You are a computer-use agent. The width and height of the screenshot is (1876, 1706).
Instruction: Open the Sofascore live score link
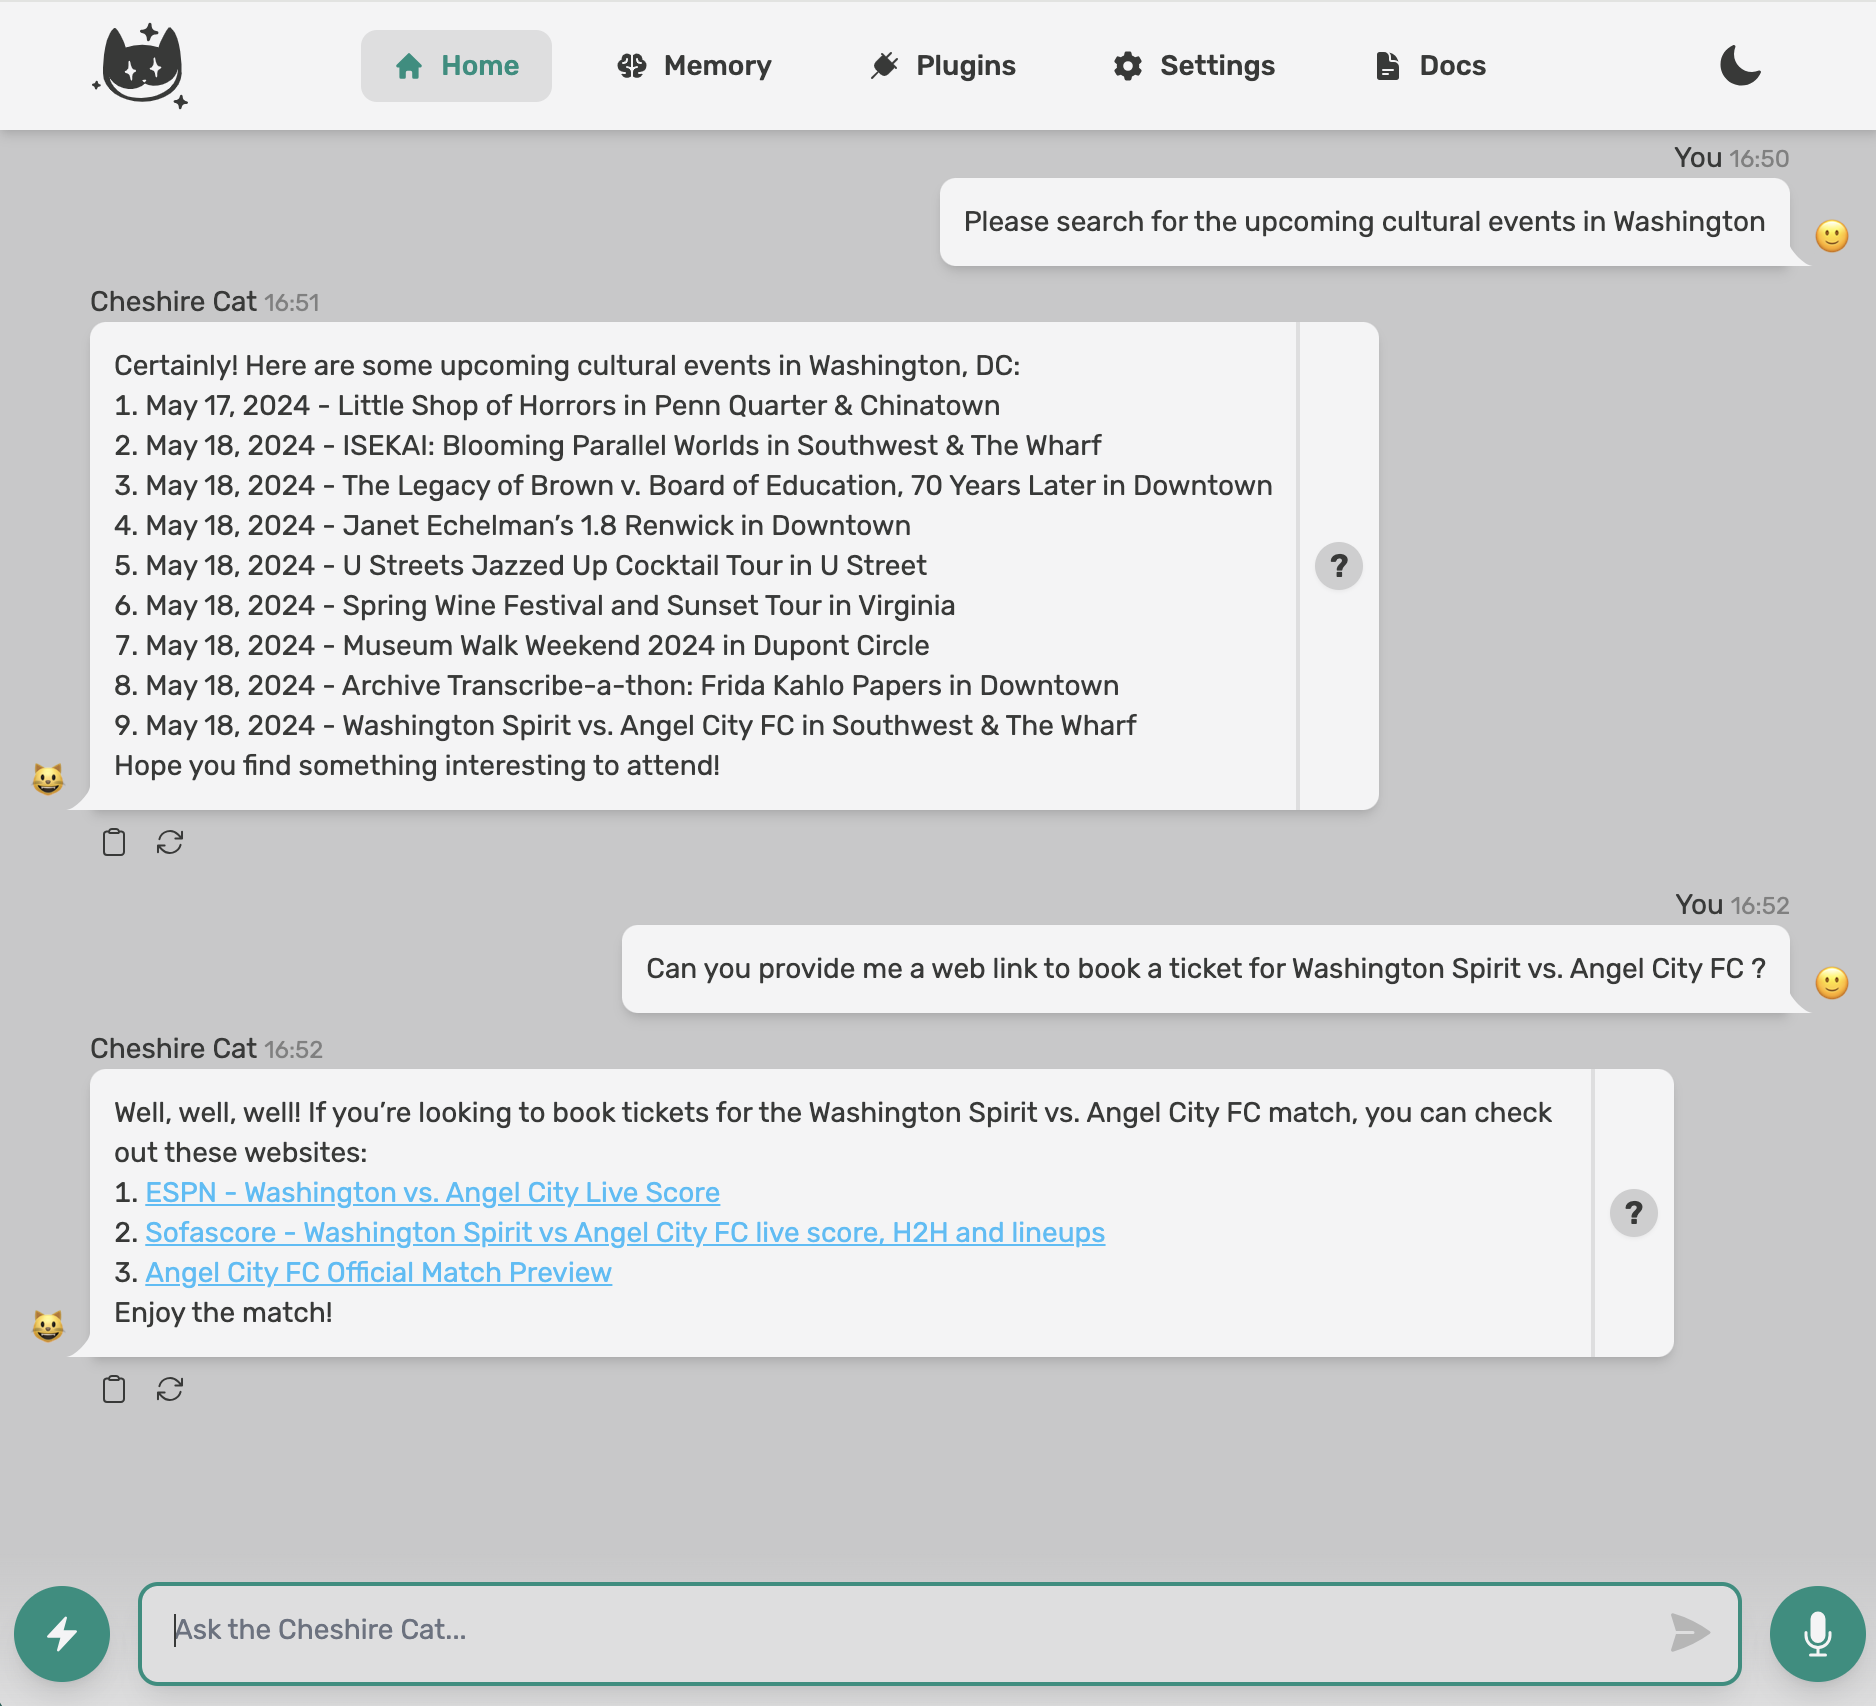[x=625, y=1232]
